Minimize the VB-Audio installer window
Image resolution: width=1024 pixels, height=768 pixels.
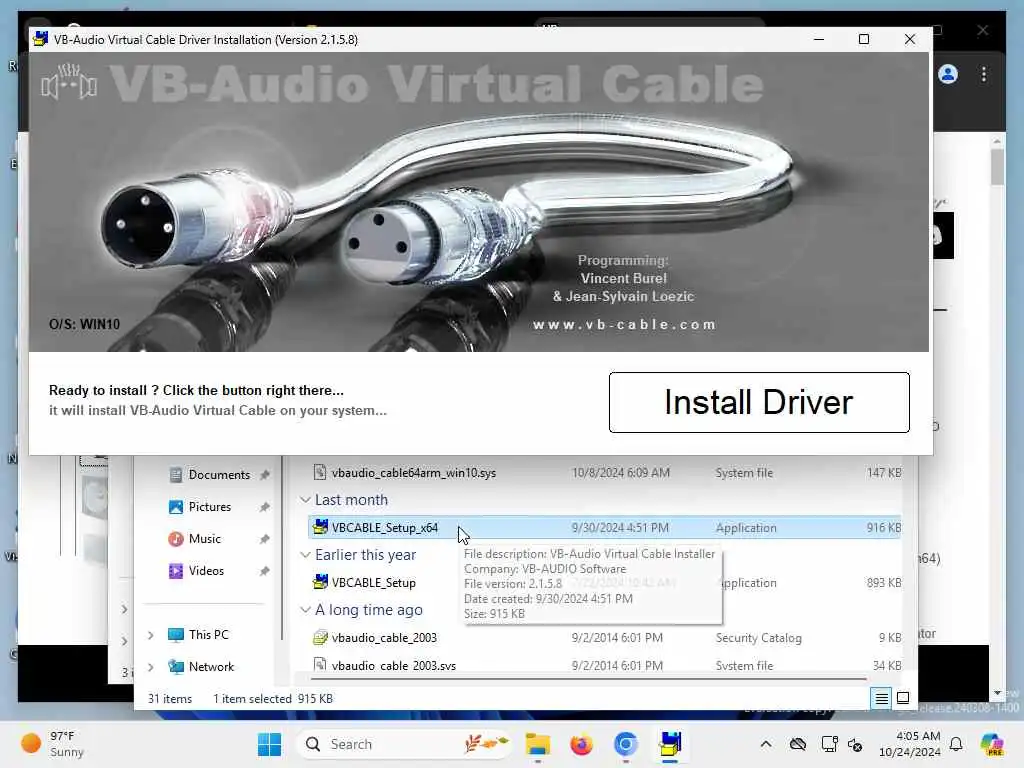[819, 39]
